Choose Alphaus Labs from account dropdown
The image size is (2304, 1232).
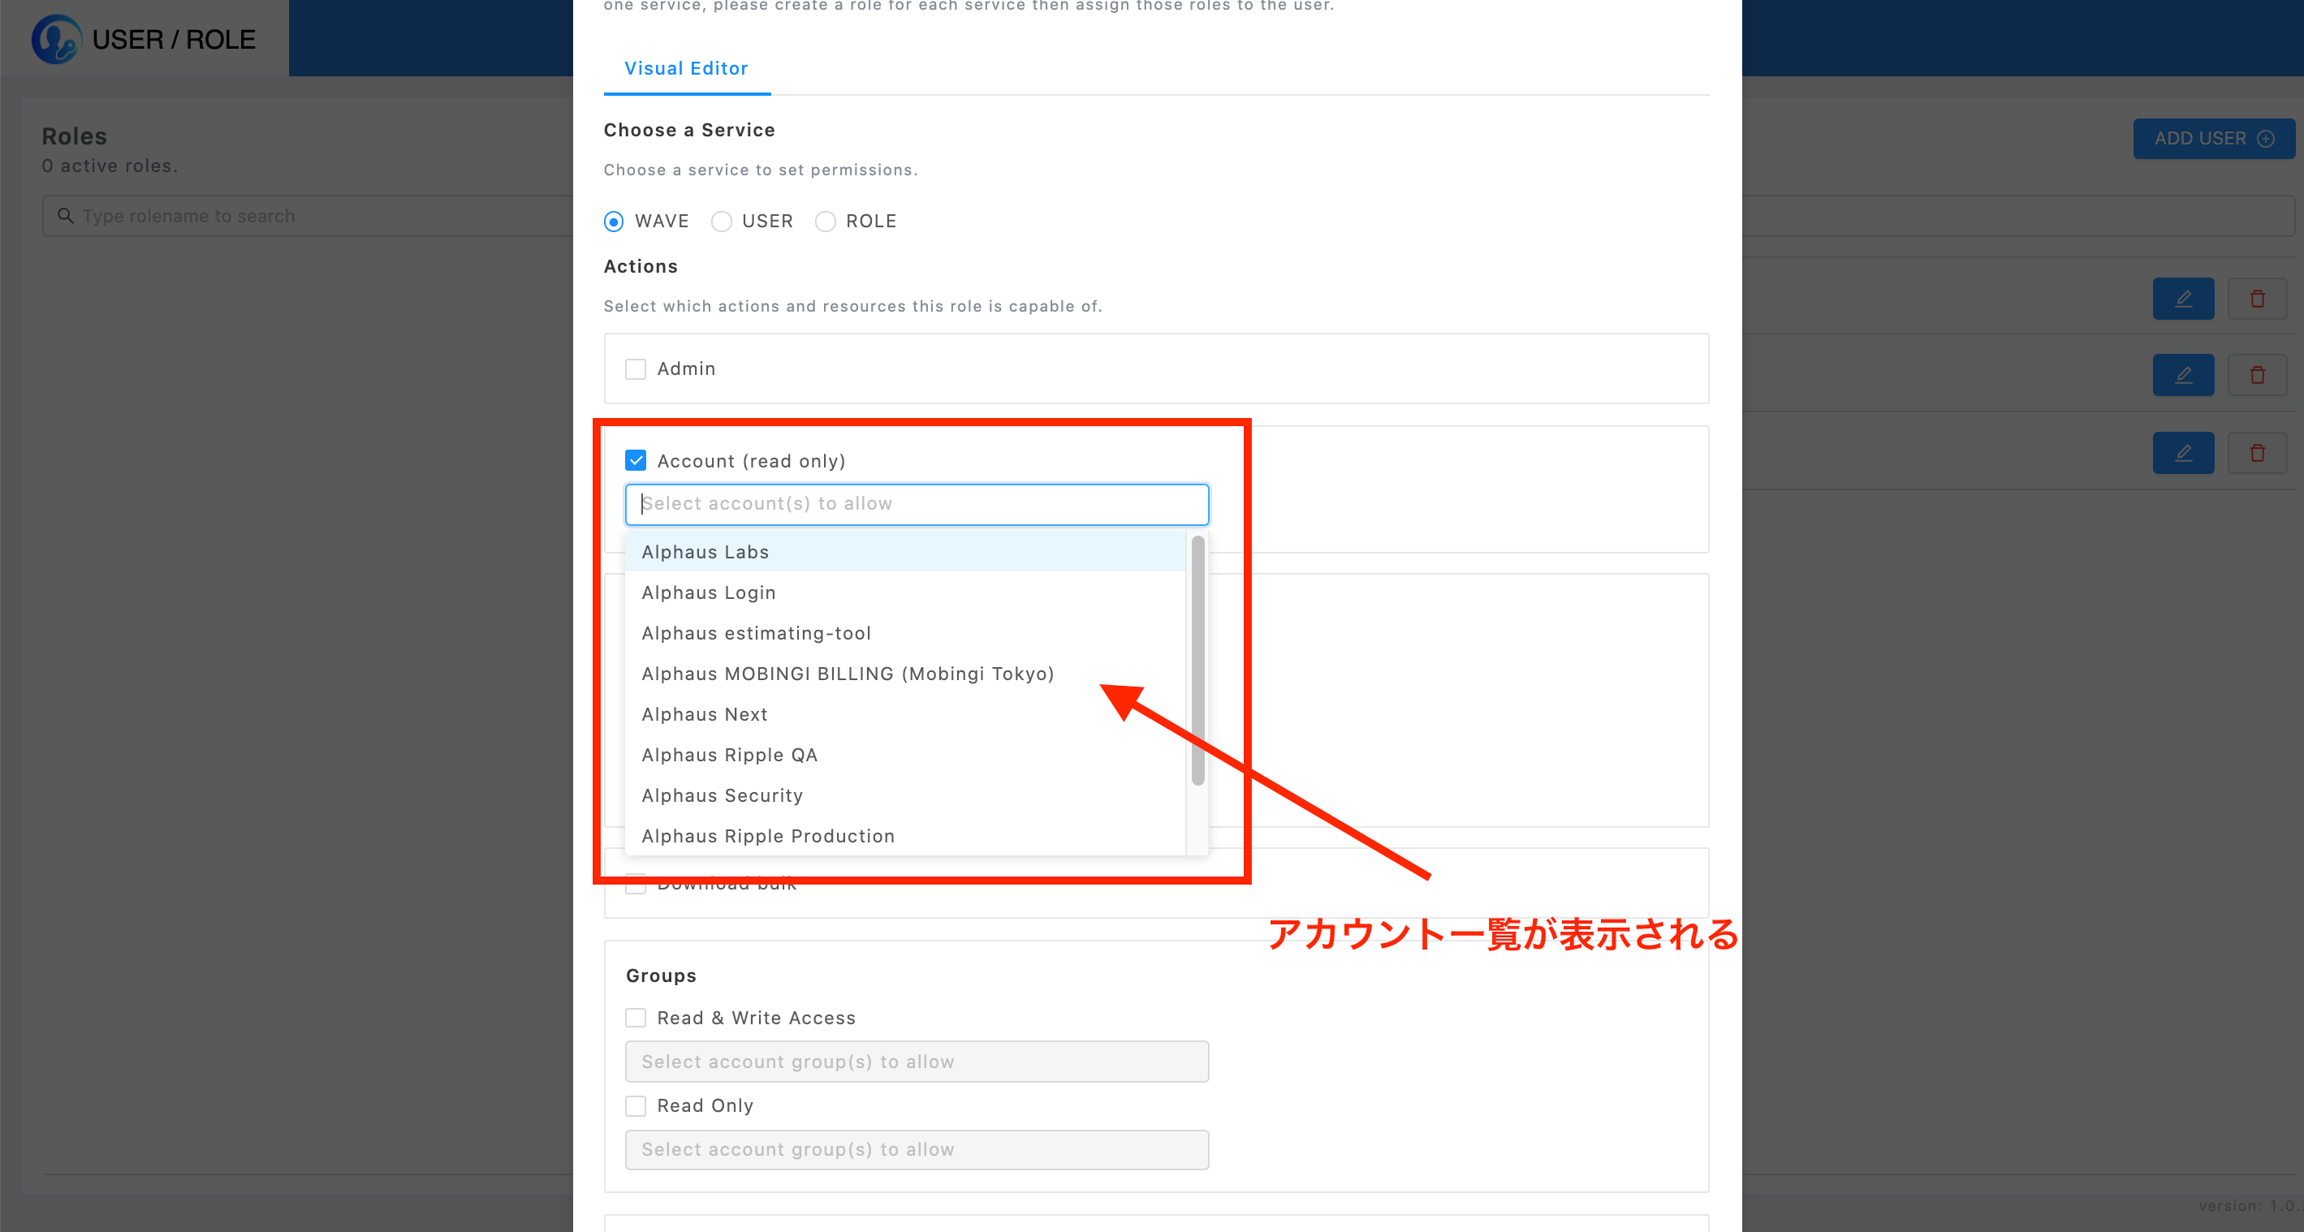(705, 552)
